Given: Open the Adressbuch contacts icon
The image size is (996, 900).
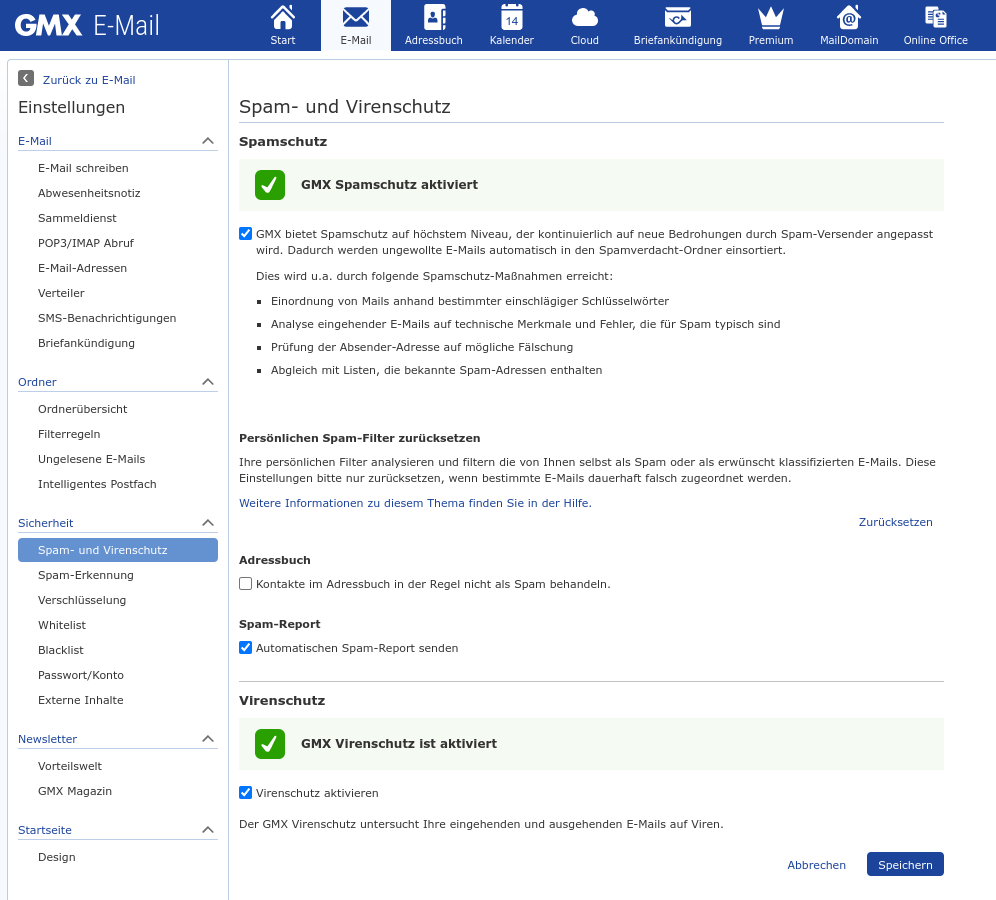Looking at the screenshot, I should 434,18.
